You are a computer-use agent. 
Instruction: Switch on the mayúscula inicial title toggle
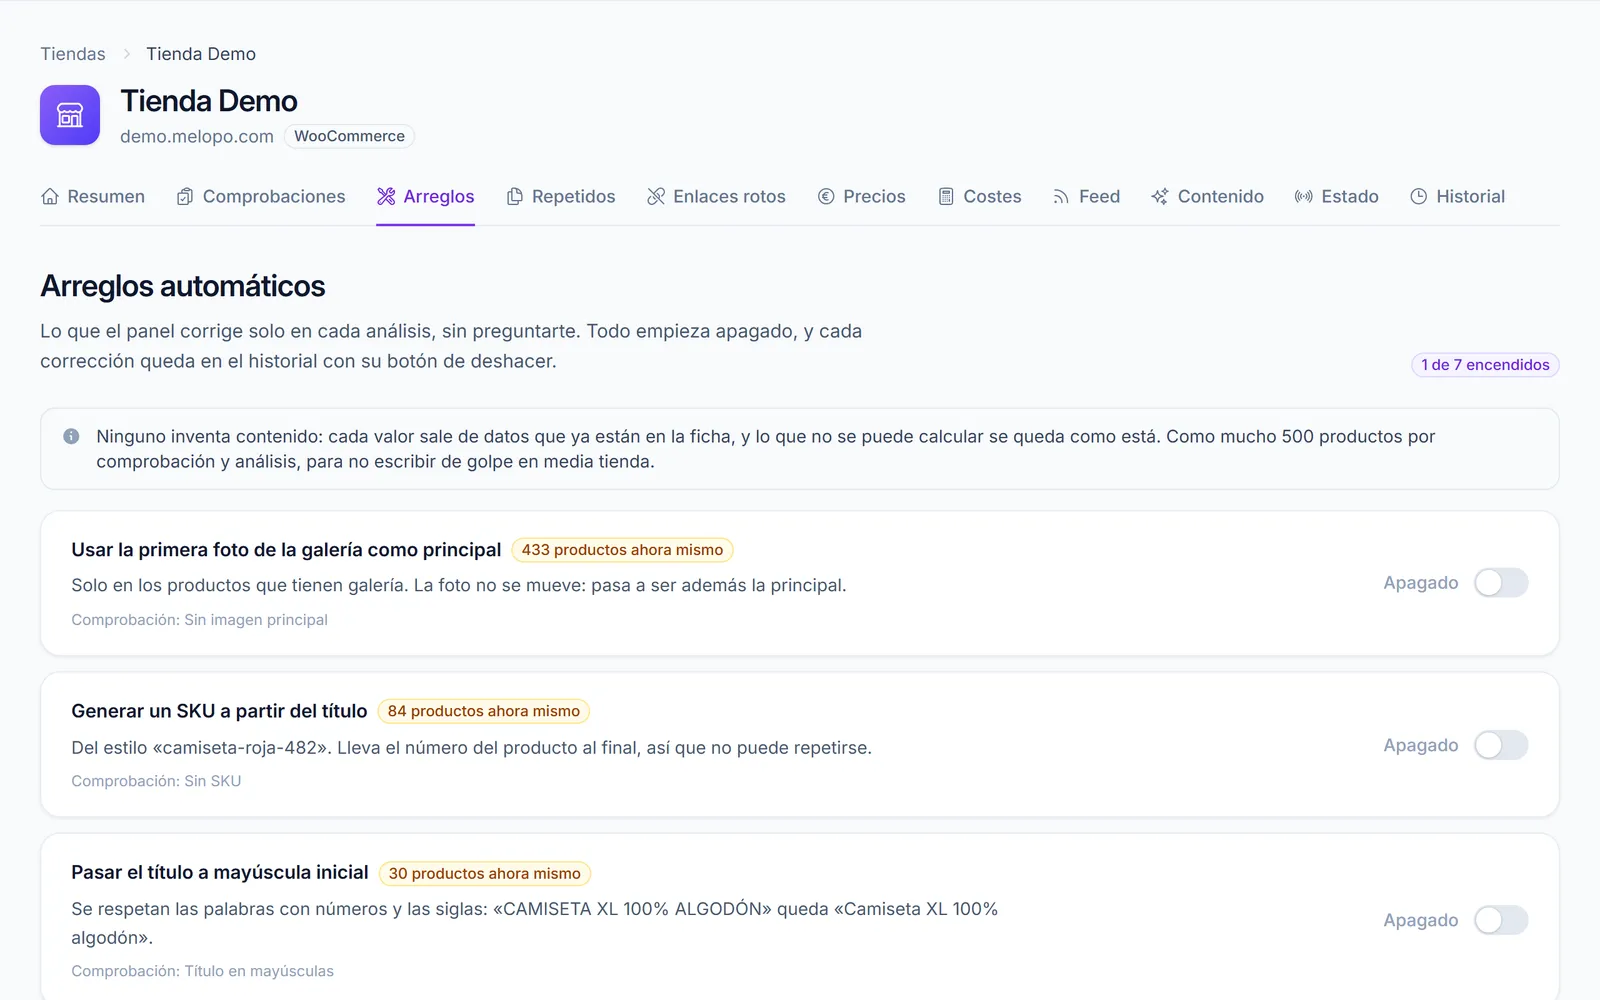click(x=1501, y=920)
